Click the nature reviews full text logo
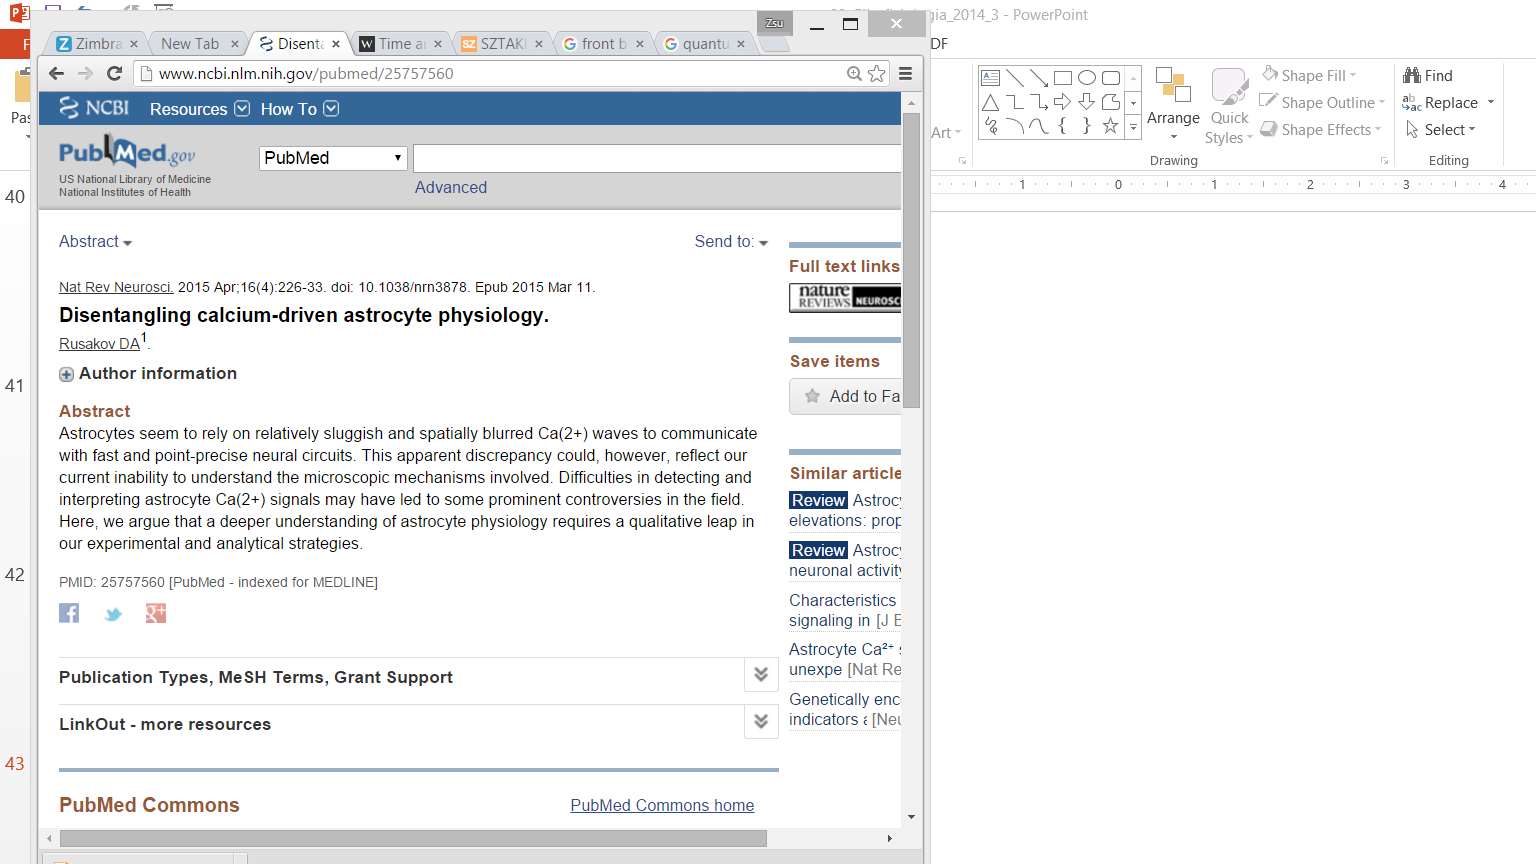The image size is (1536, 864). pyautogui.click(x=846, y=297)
